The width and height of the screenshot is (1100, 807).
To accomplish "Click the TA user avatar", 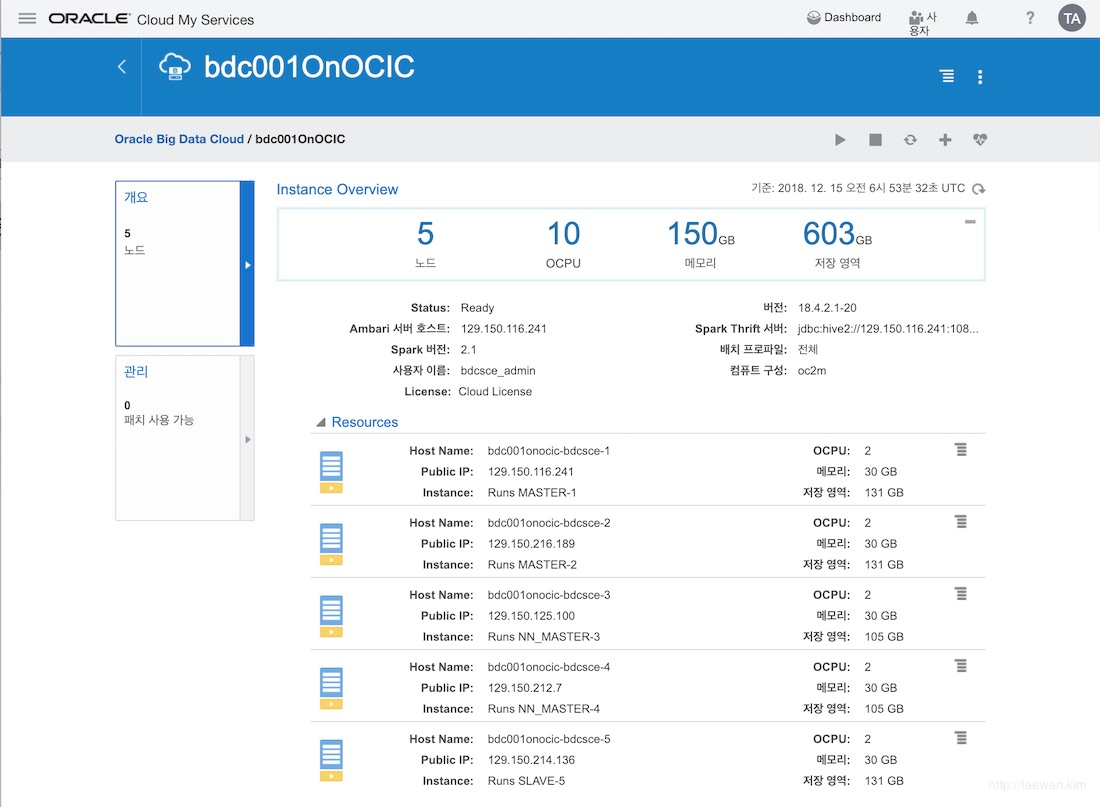I will pyautogui.click(x=1071, y=19).
